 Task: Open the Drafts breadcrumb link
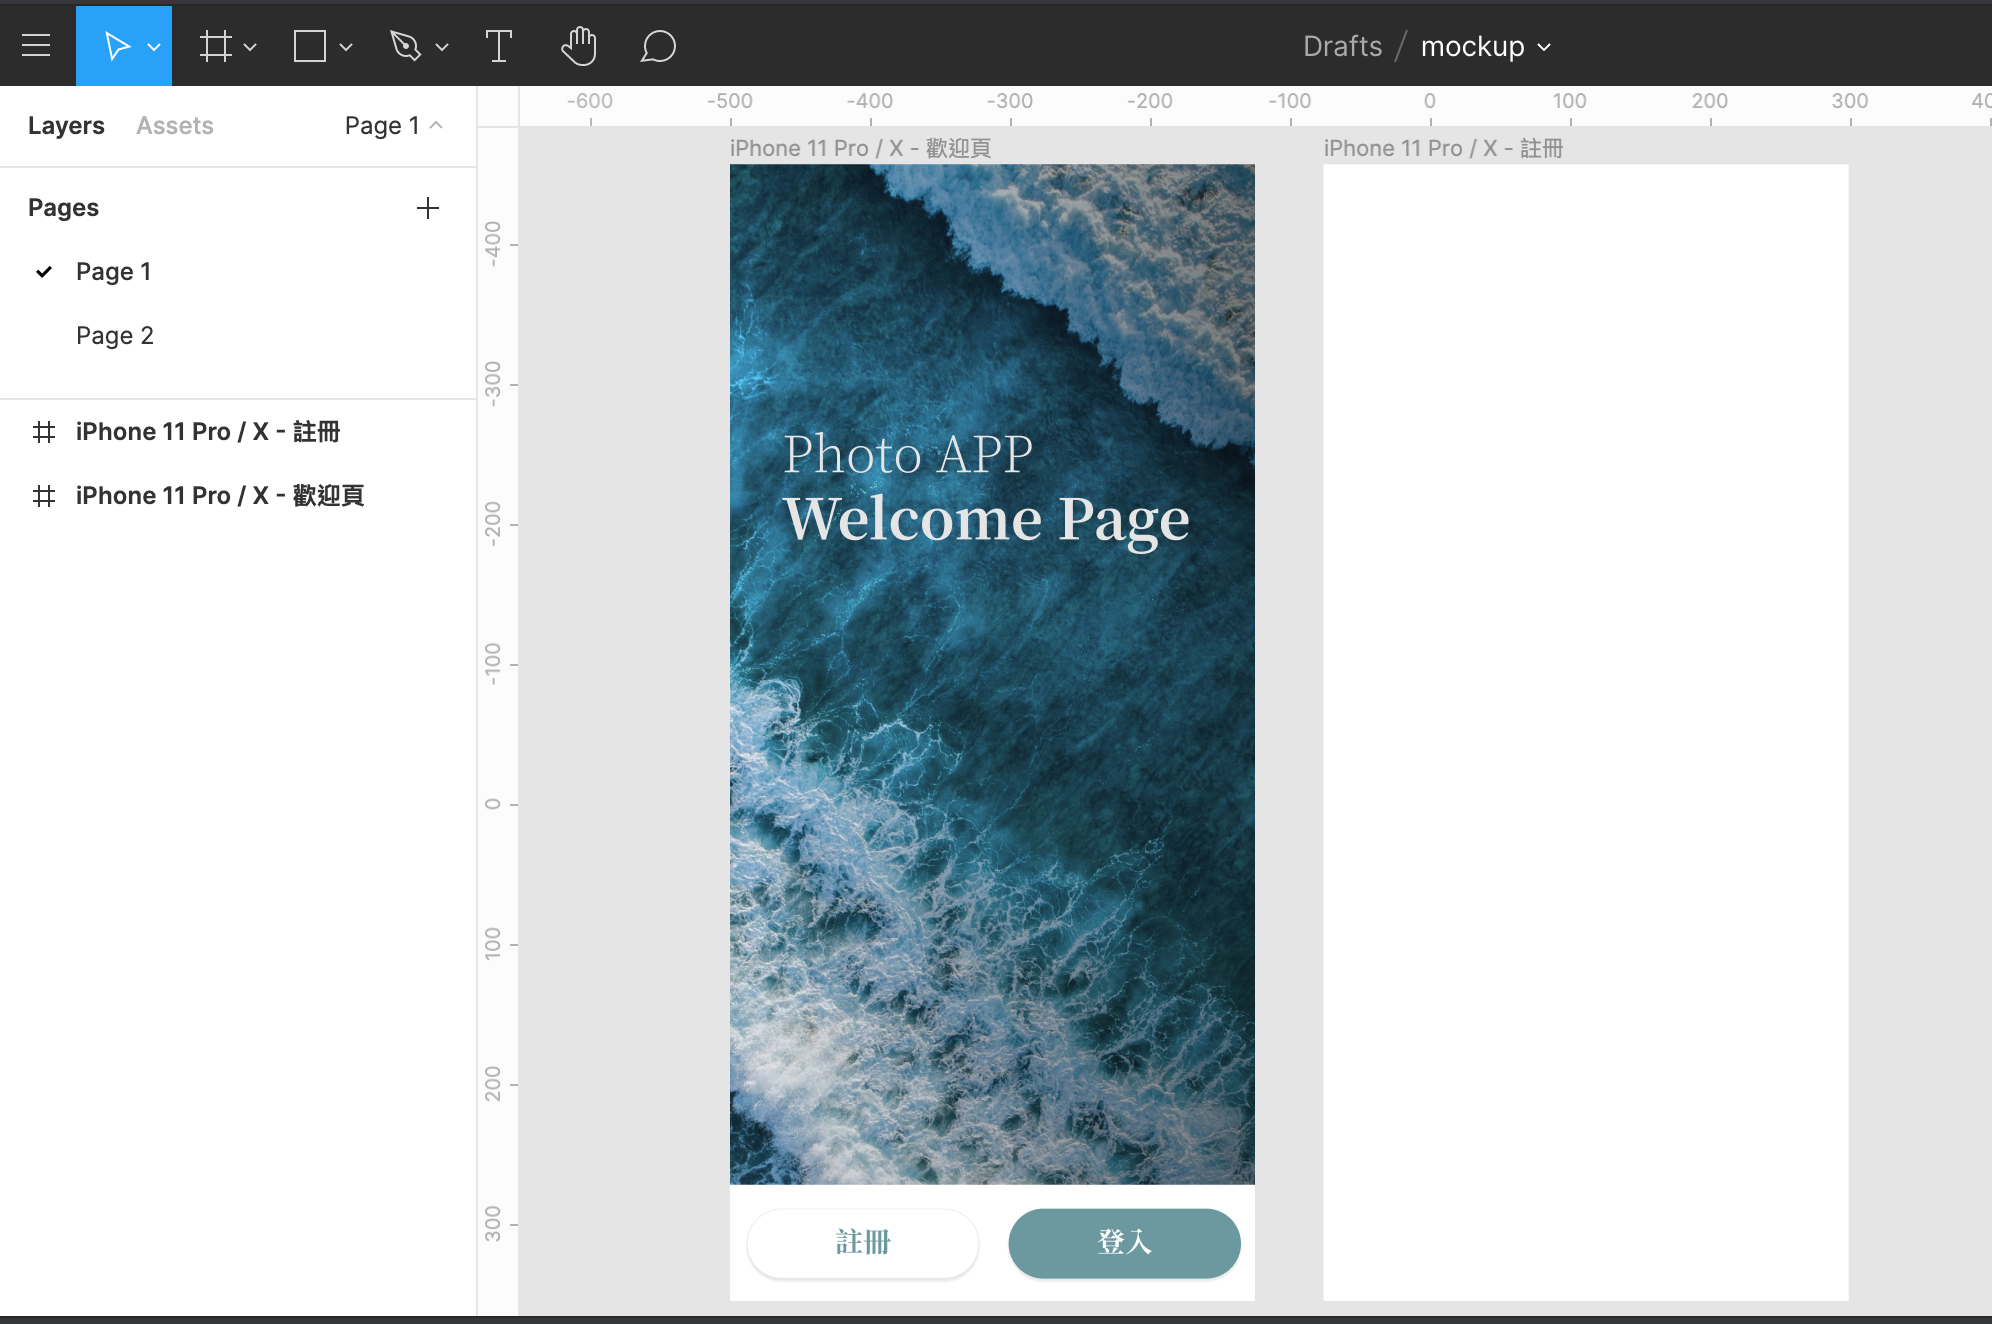coord(1342,46)
